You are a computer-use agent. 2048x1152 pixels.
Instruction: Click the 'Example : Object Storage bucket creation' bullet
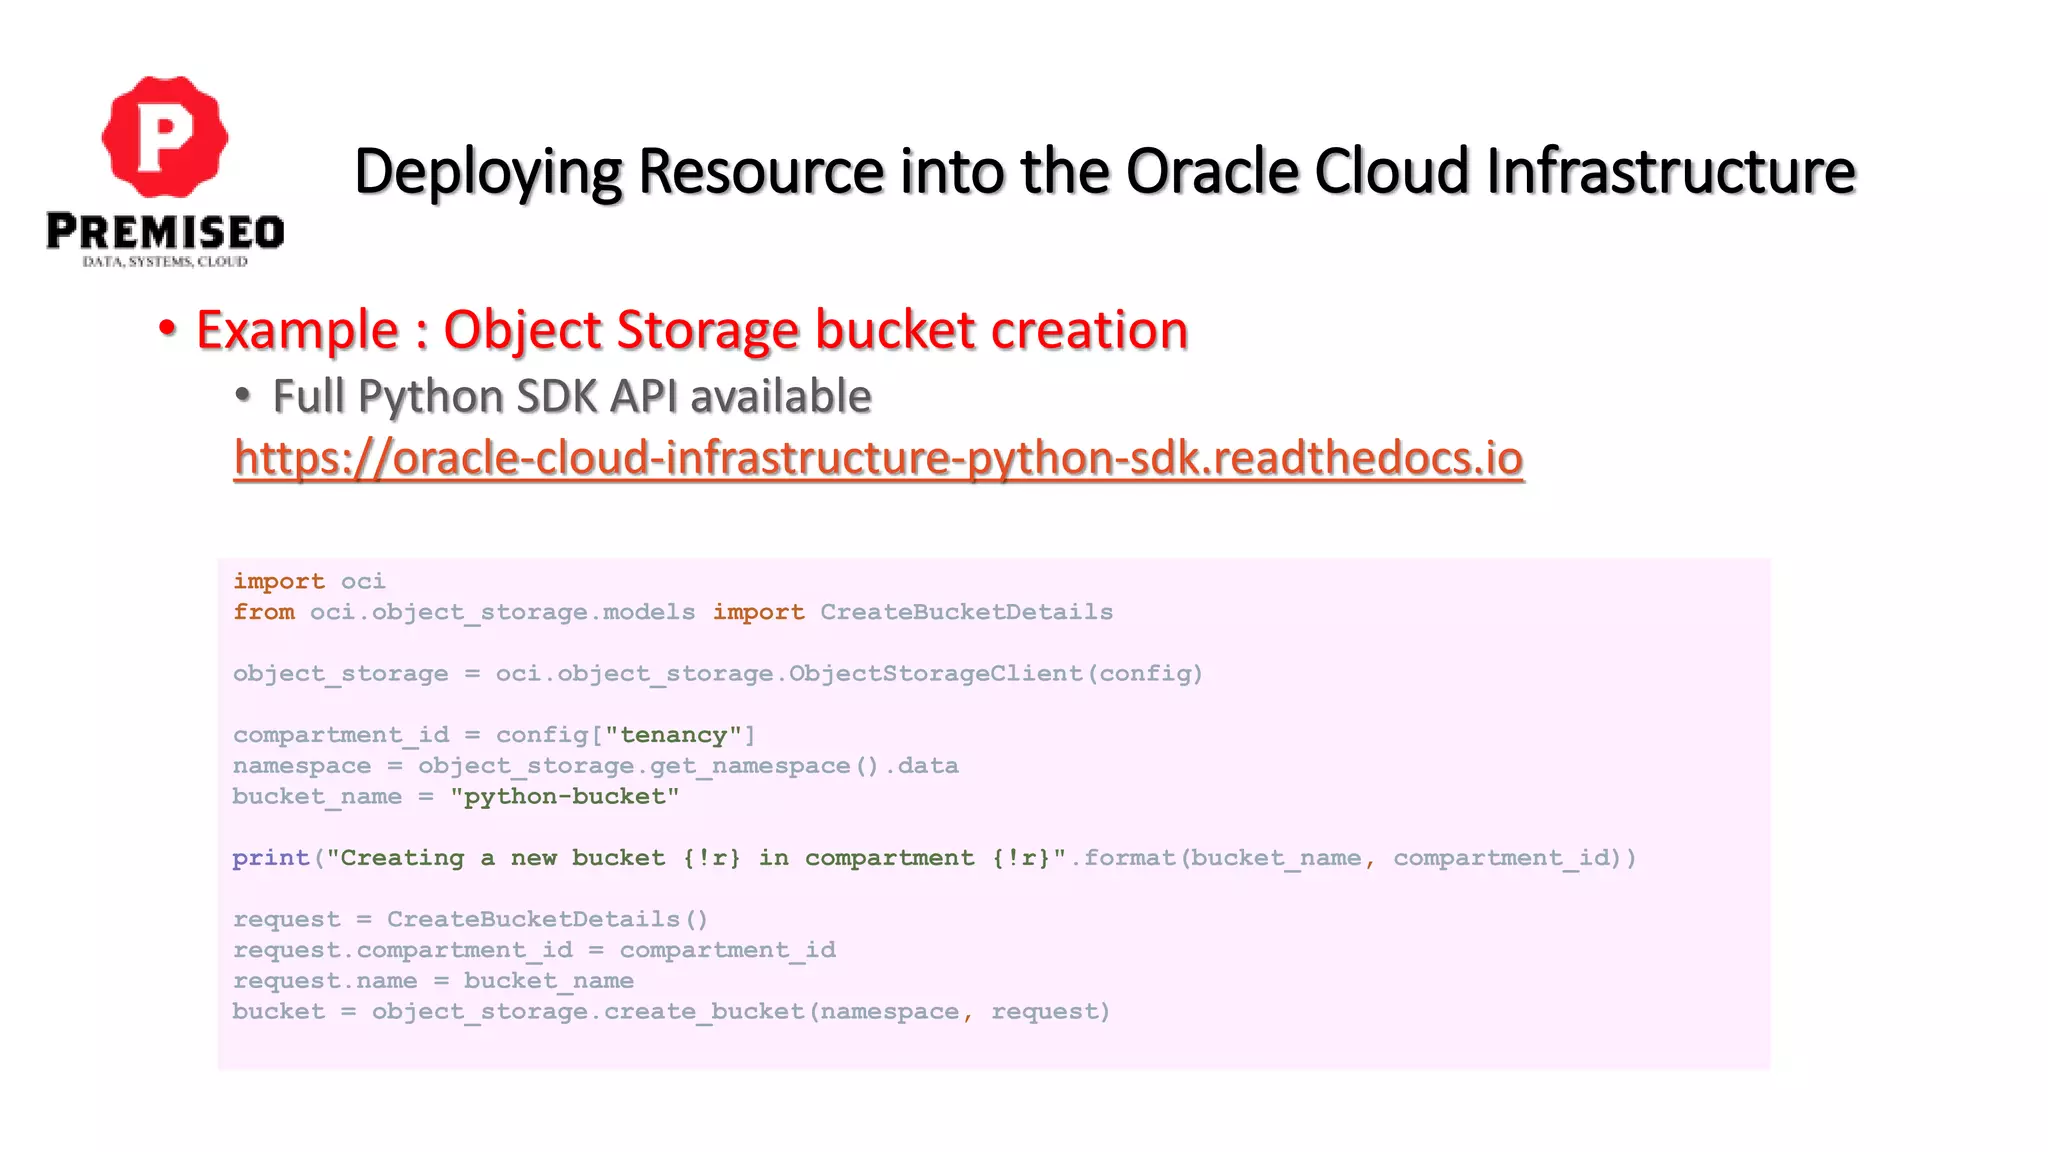click(x=692, y=330)
